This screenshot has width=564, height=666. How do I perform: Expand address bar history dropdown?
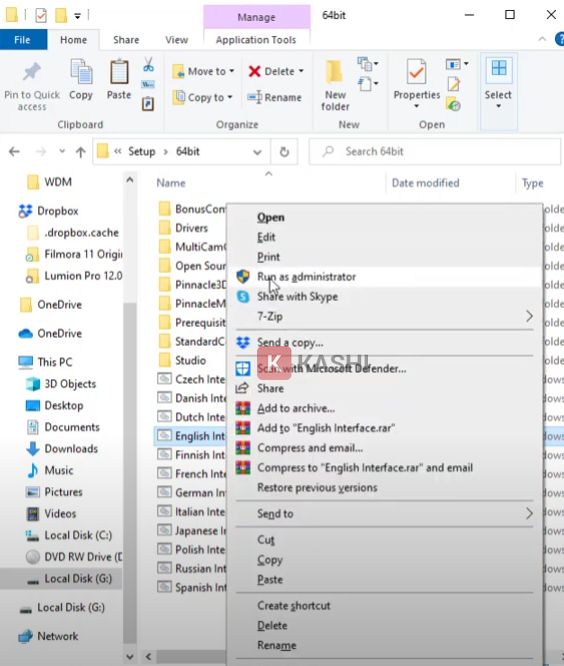[x=257, y=152]
